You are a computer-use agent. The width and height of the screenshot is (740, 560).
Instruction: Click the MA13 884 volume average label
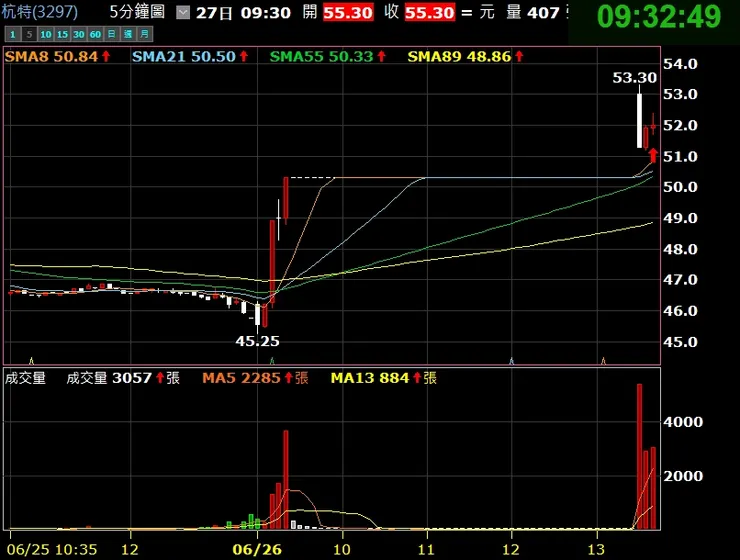pos(383,378)
